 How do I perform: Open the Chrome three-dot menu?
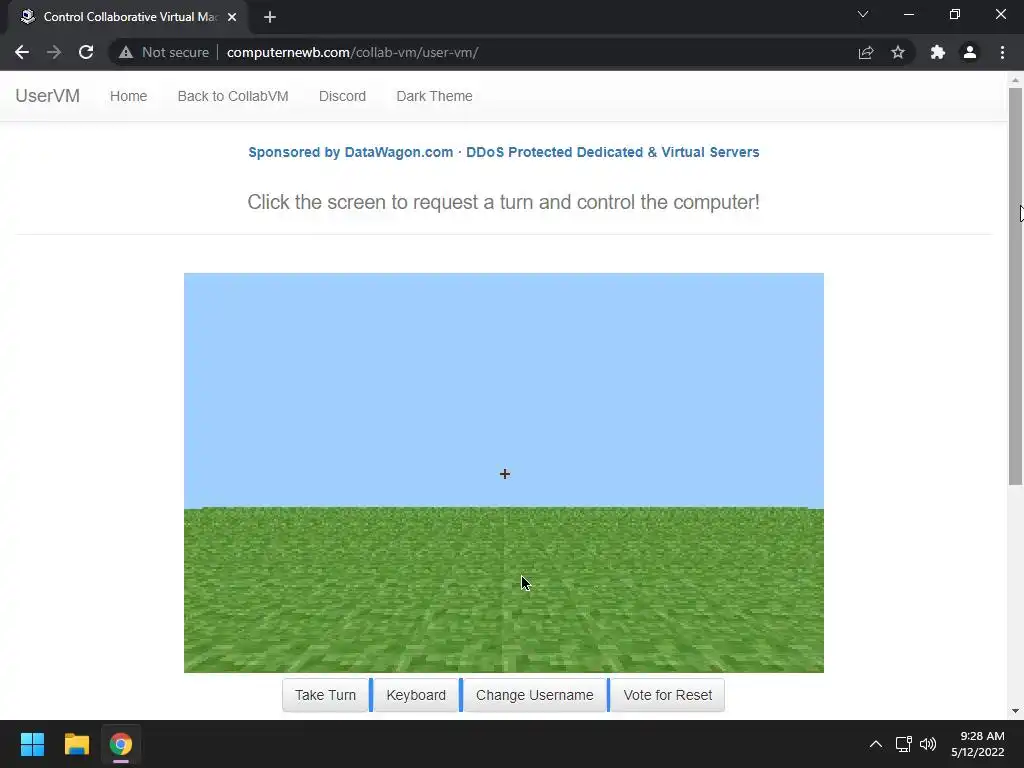click(1002, 52)
